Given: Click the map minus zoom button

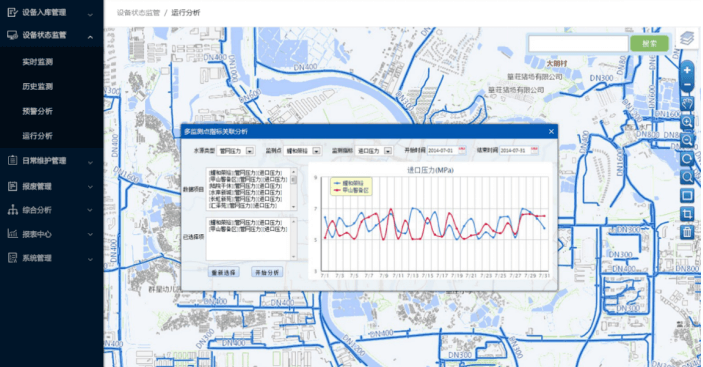Looking at the screenshot, I should [687, 85].
